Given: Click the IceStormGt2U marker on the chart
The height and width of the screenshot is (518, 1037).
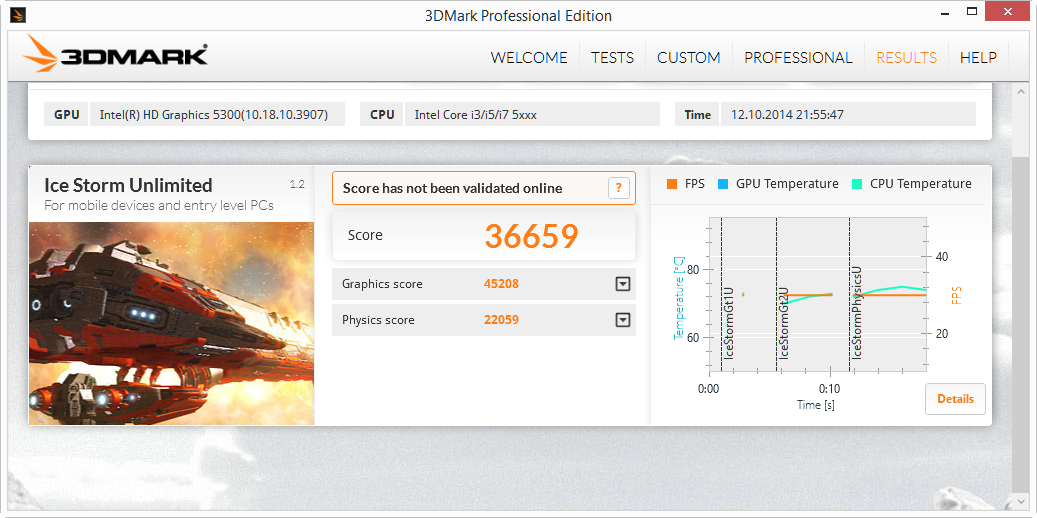Looking at the screenshot, I should tap(784, 323).
